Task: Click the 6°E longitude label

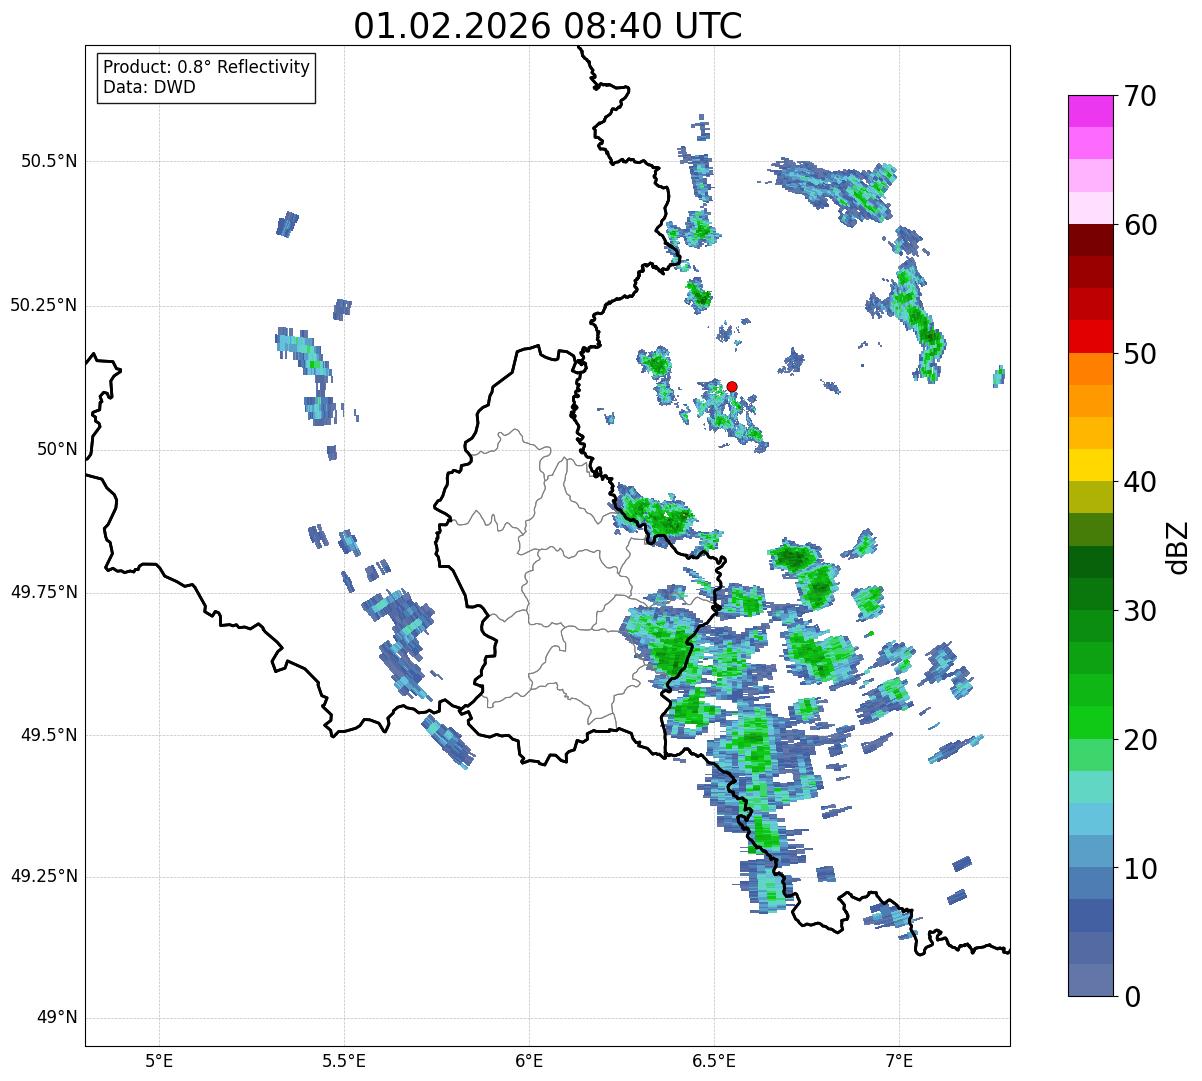Action: [x=529, y=1060]
